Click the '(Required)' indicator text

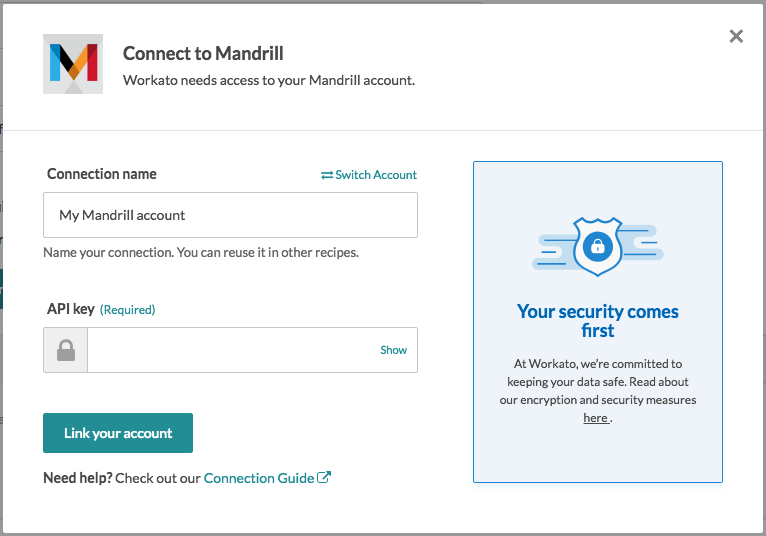[x=128, y=310]
